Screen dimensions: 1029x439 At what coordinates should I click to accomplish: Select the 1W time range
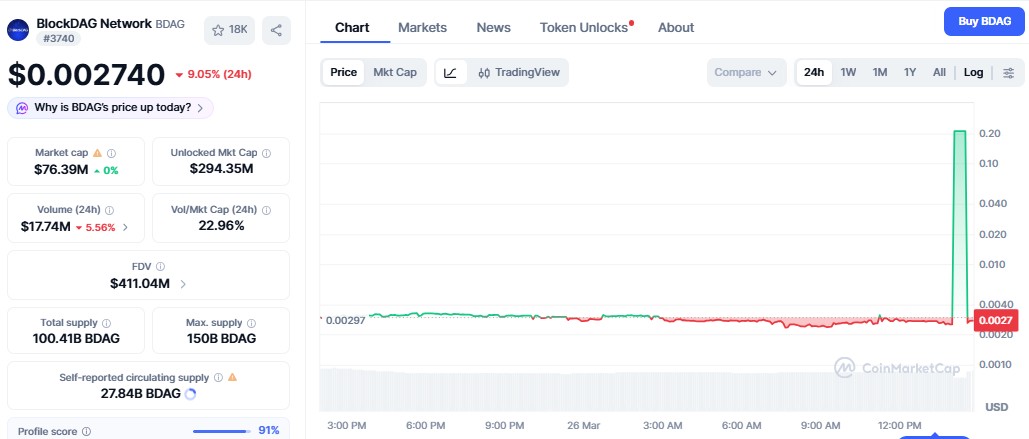click(849, 72)
